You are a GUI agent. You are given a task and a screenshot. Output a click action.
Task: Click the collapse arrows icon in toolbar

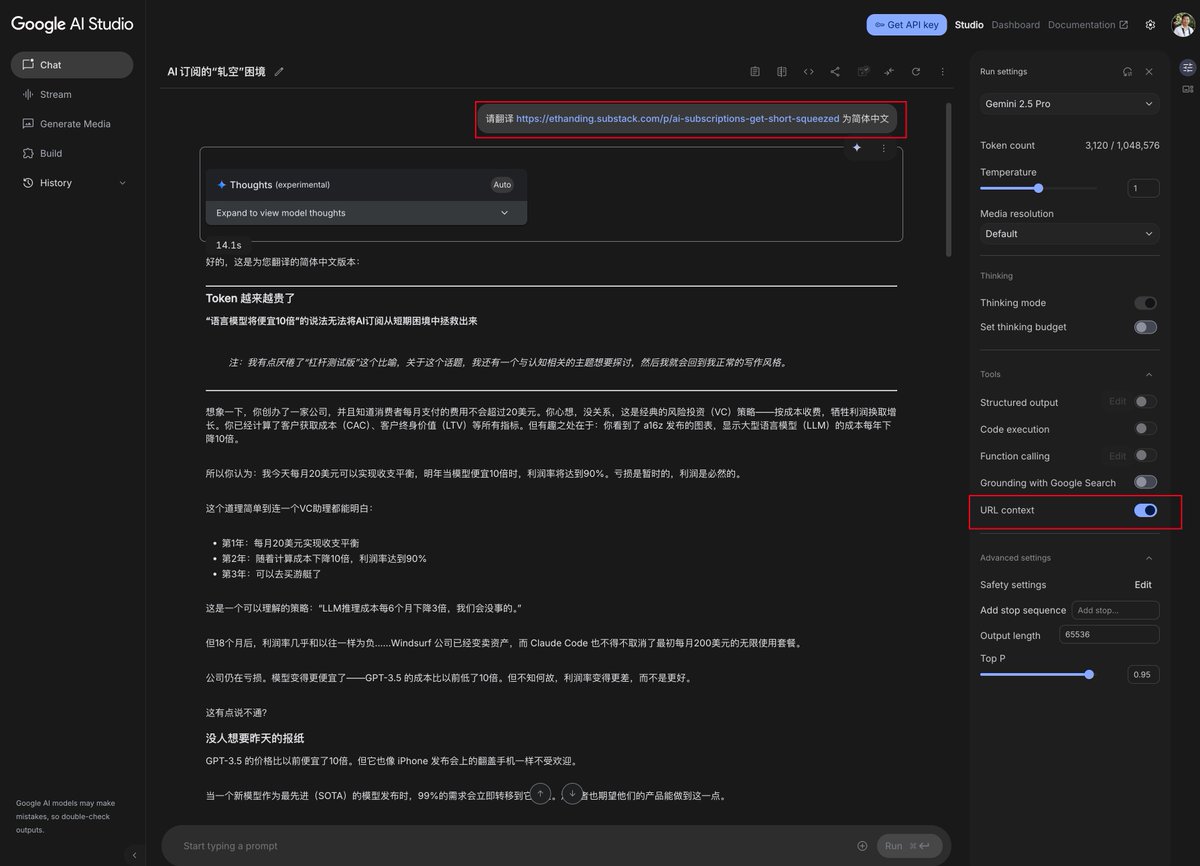point(889,72)
